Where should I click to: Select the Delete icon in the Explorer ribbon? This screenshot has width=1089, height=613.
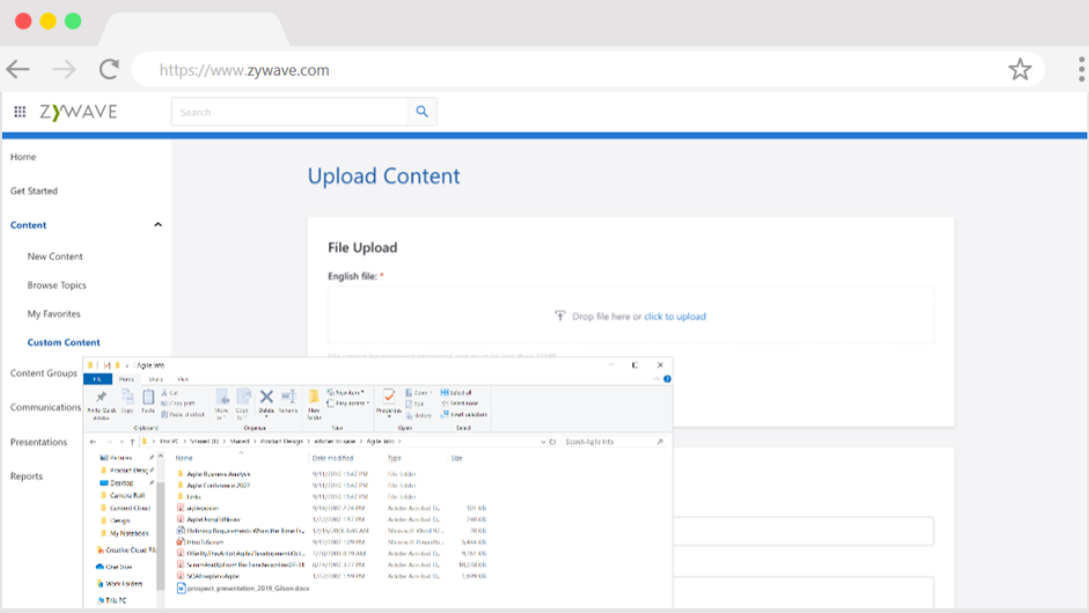pyautogui.click(x=266, y=397)
